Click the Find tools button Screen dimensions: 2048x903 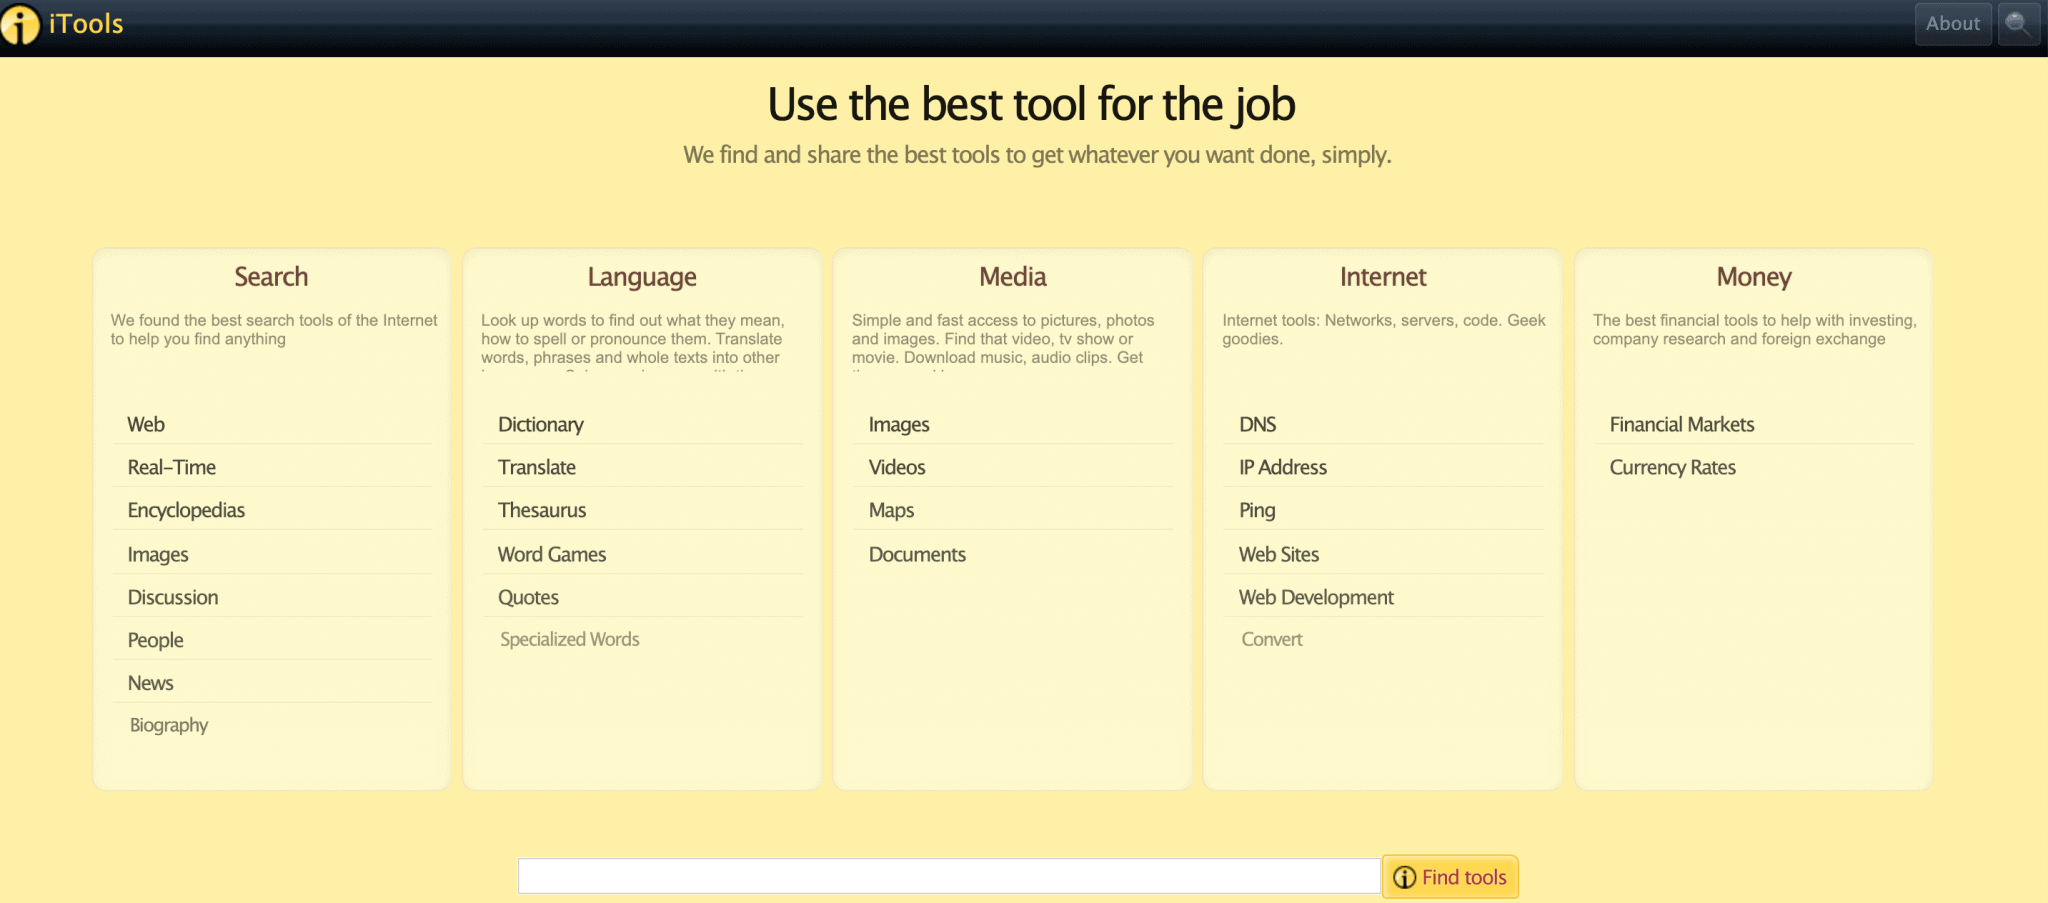coord(1450,877)
